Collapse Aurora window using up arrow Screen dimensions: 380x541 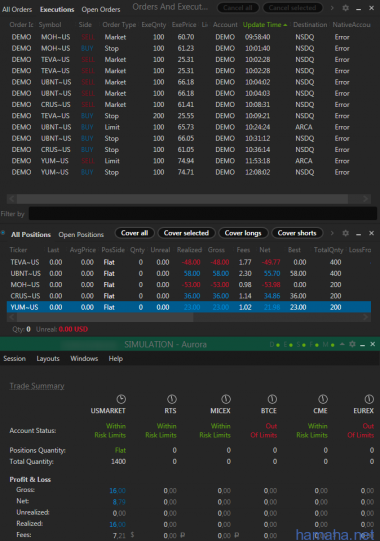(342, 344)
